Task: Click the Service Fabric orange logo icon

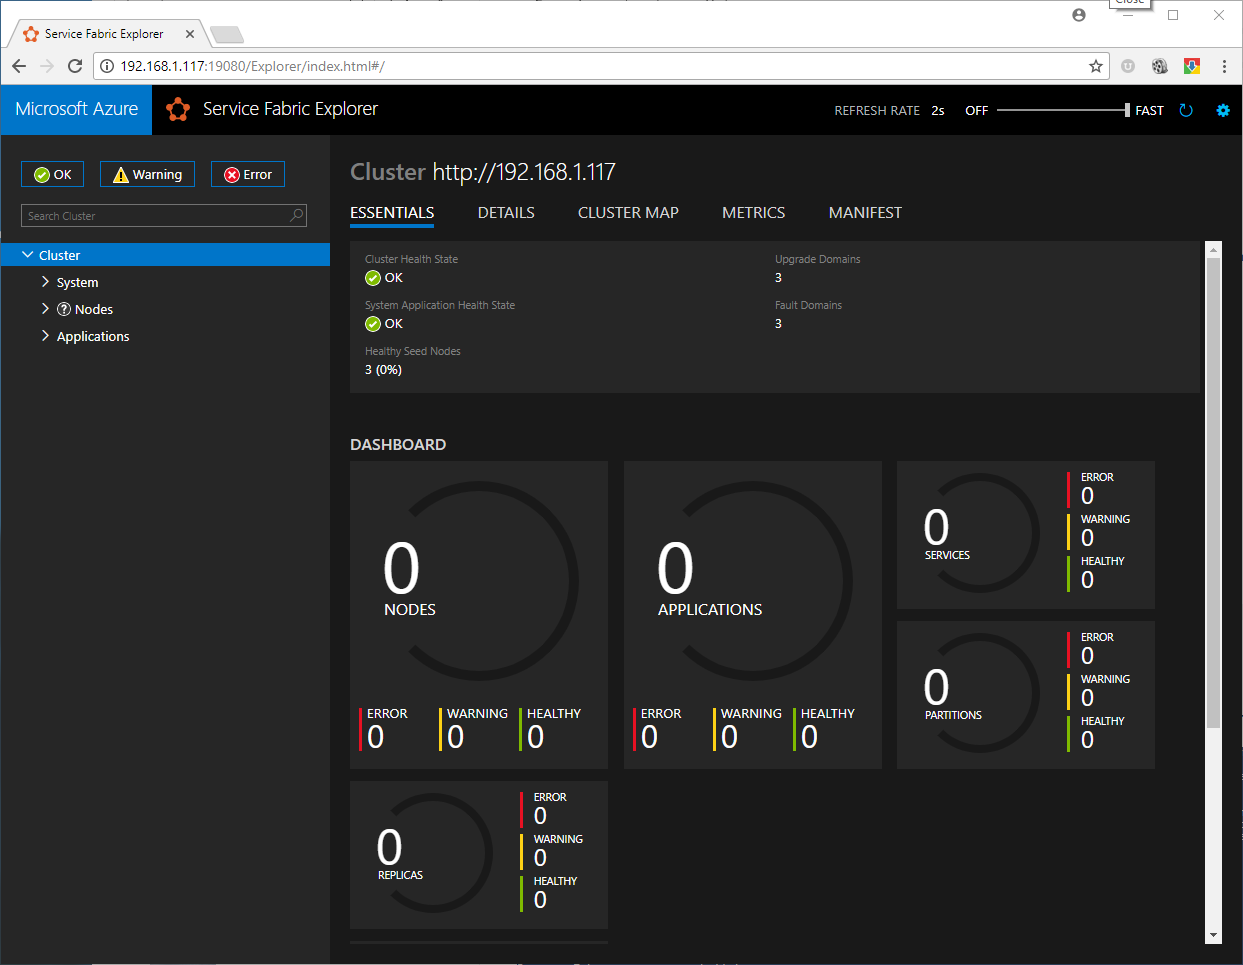Action: tap(178, 109)
